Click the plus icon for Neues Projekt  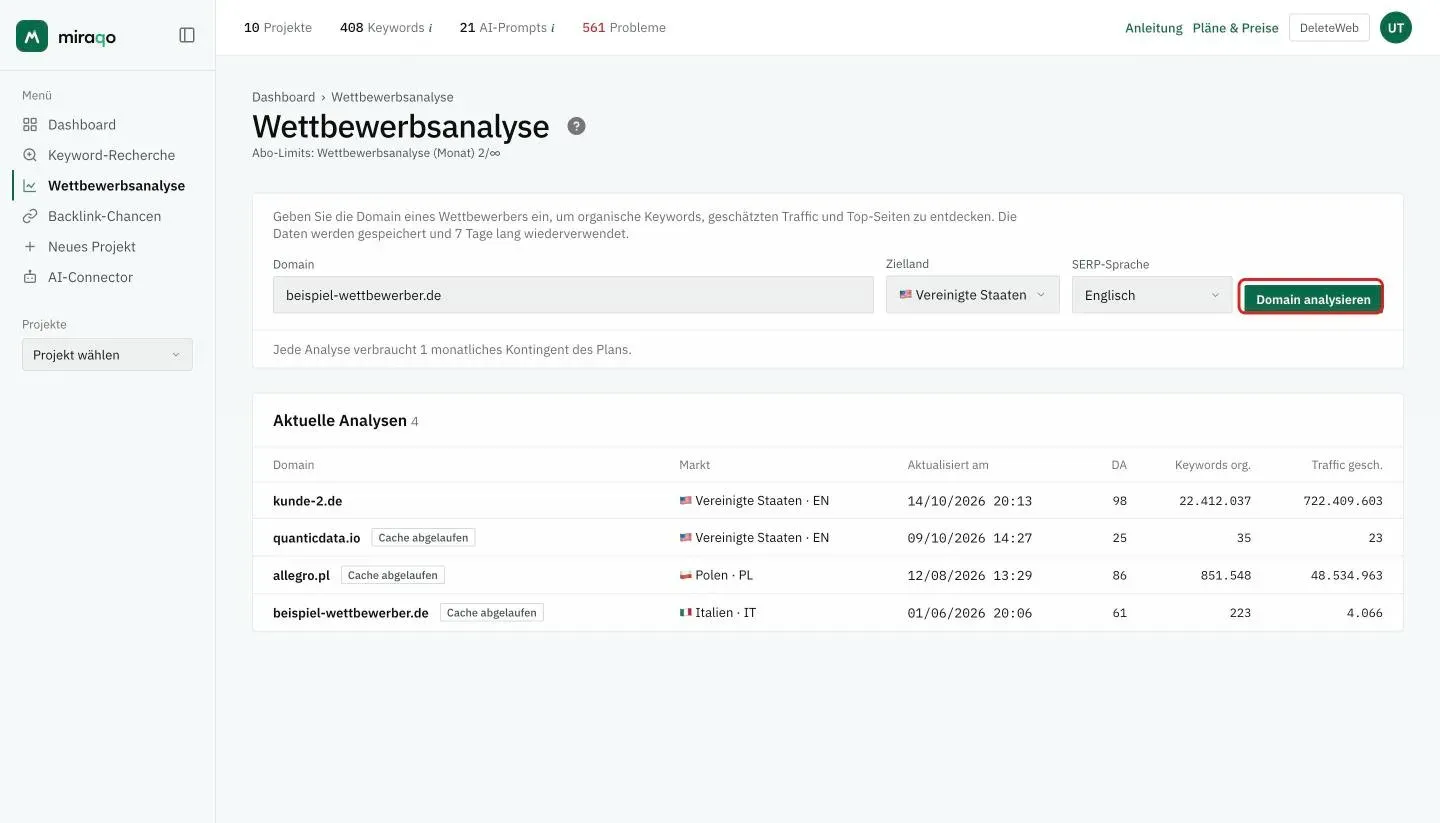(x=30, y=247)
